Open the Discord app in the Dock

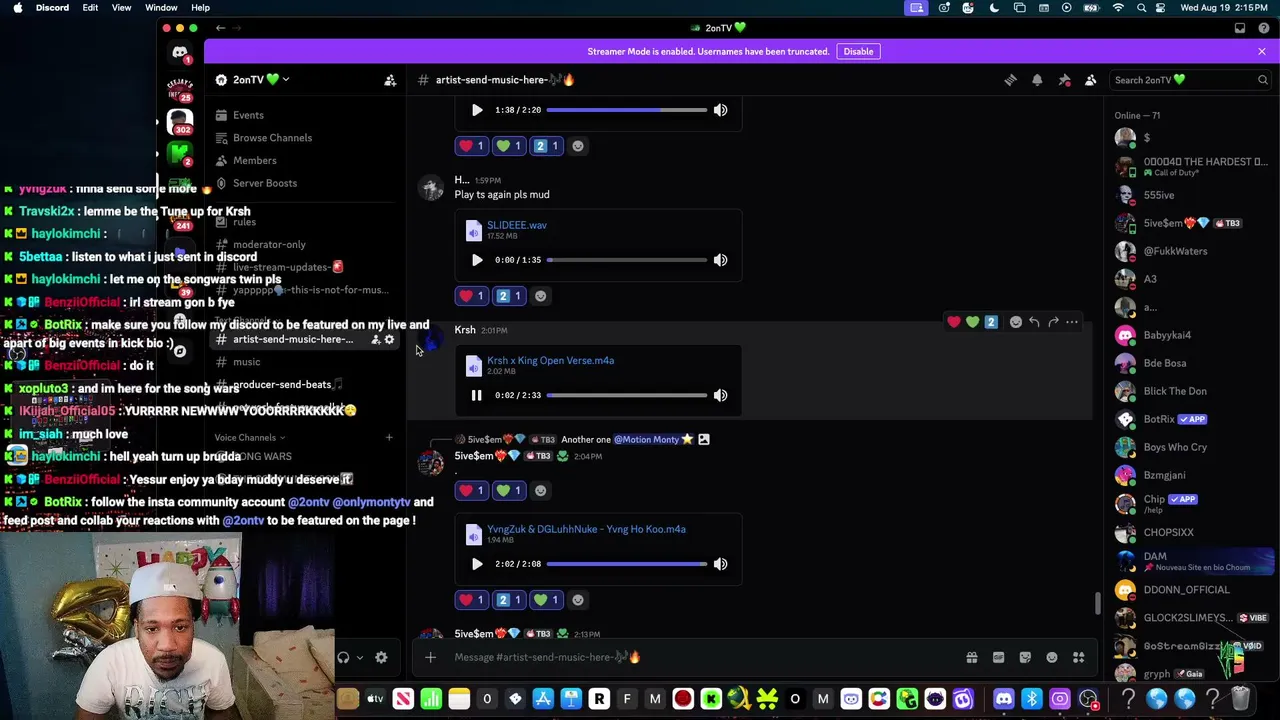(1003, 699)
